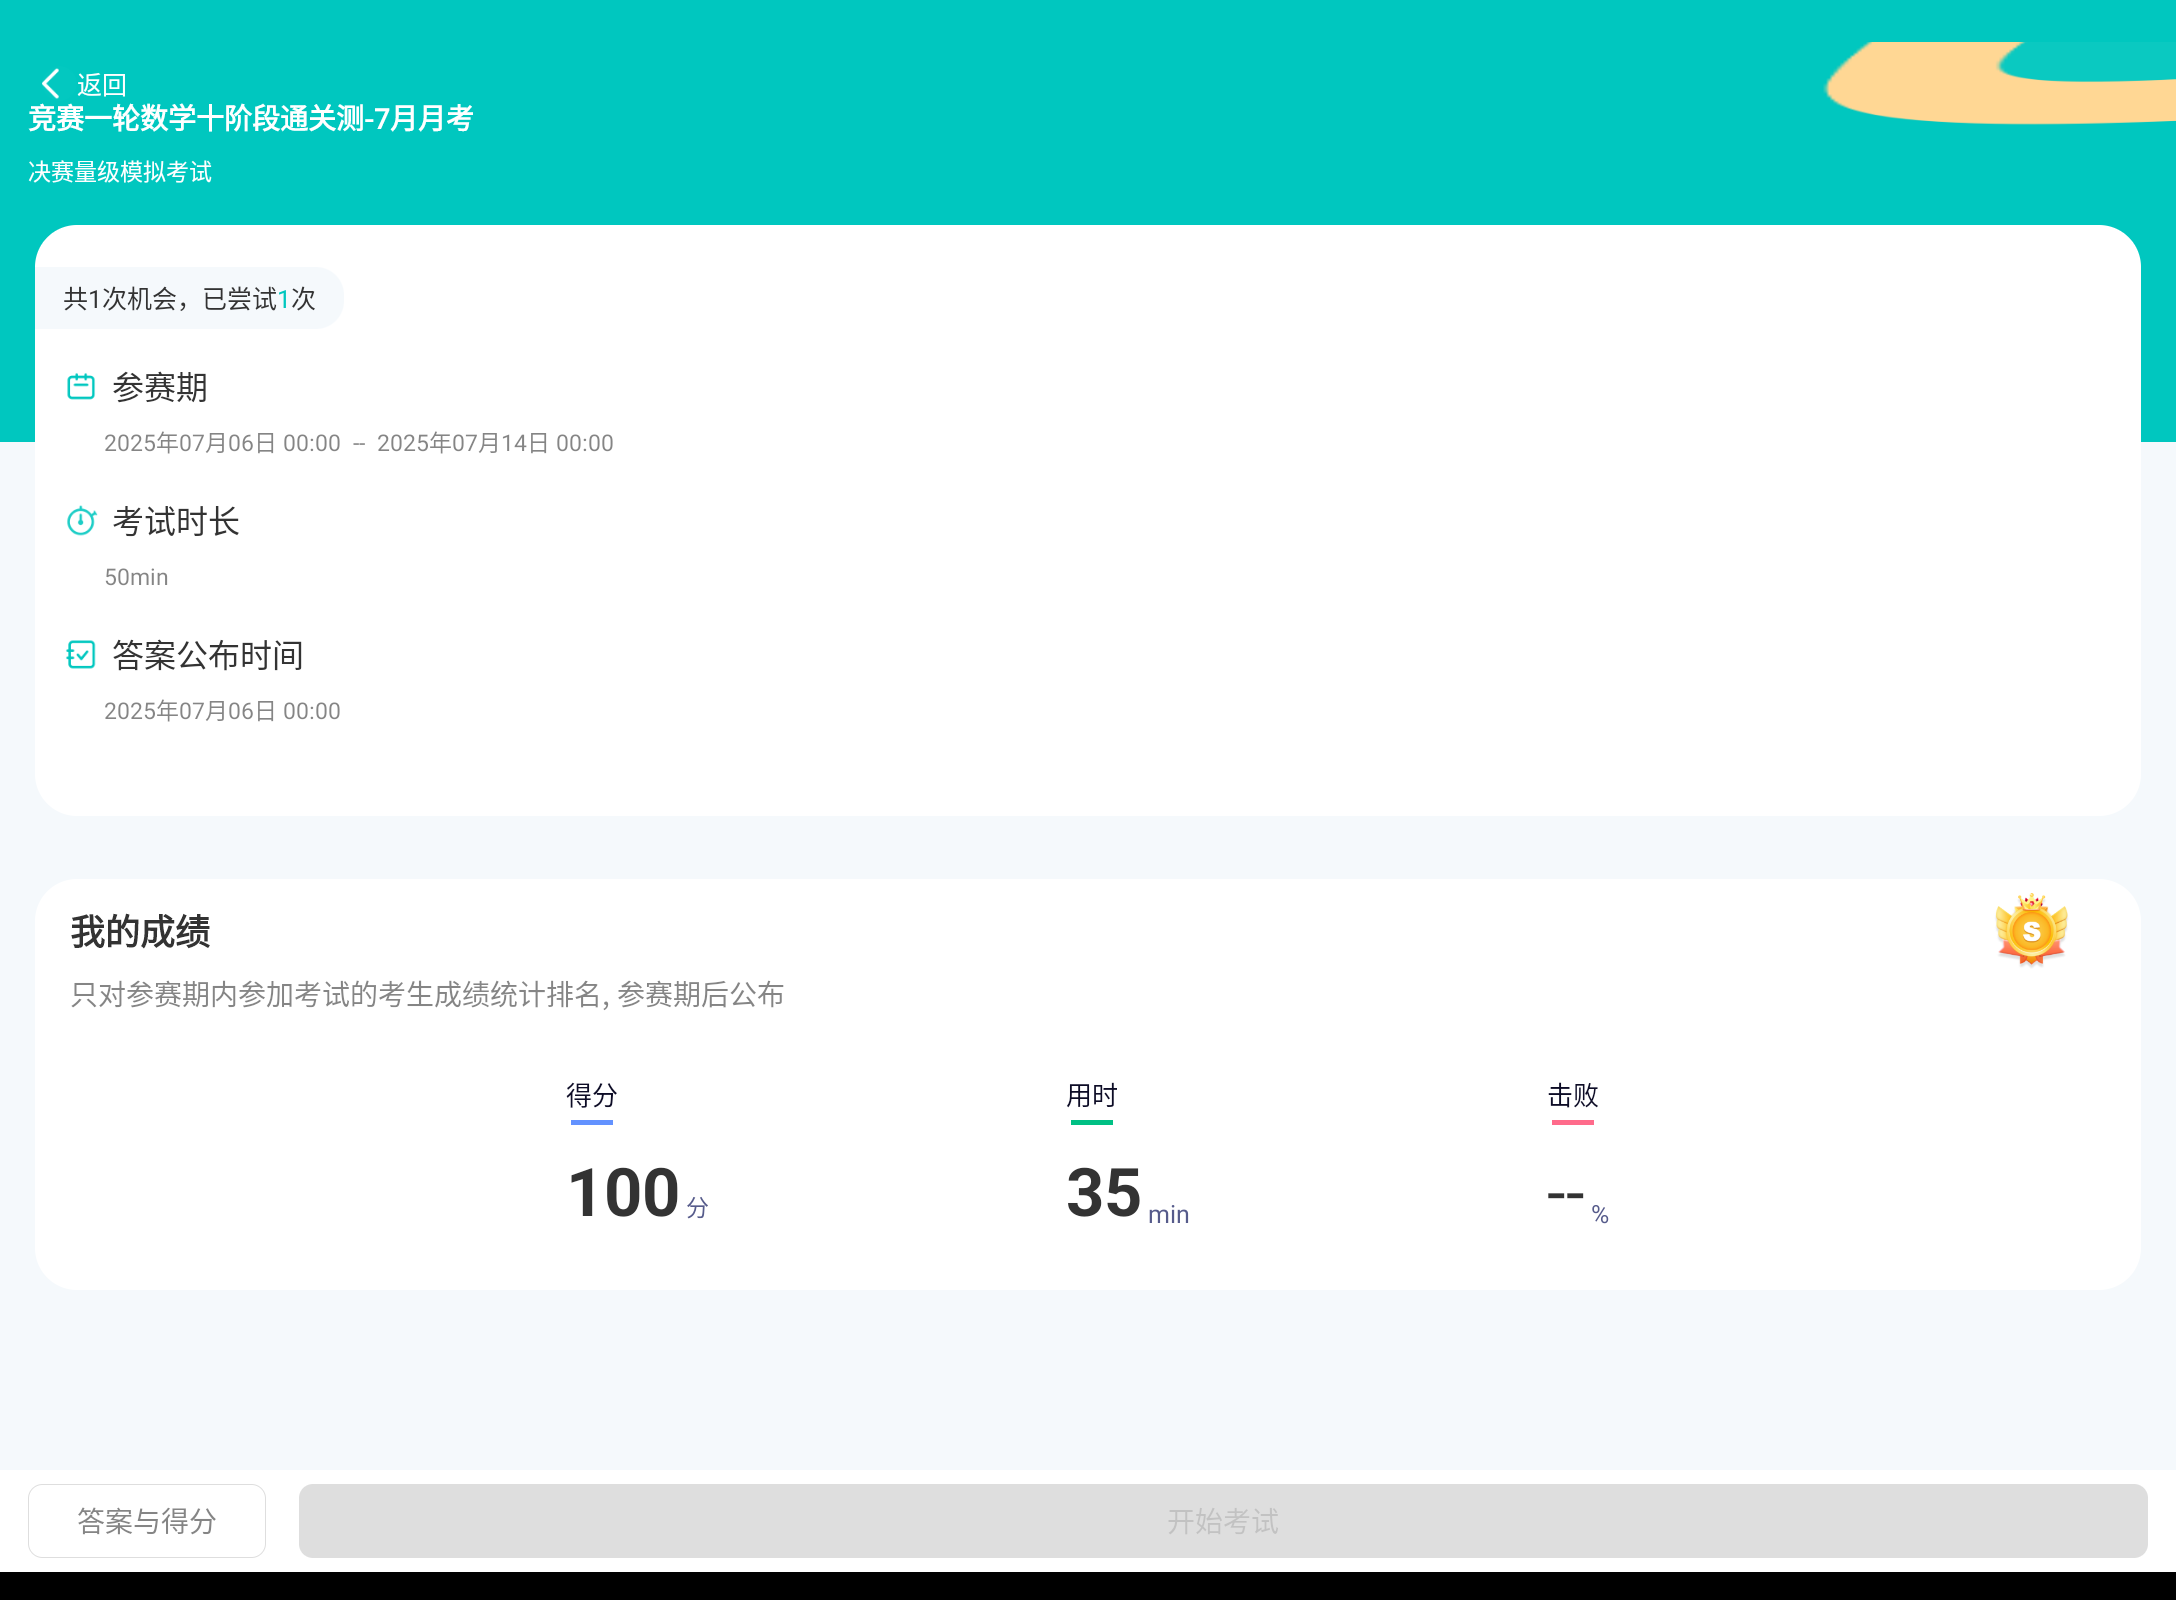Click the 50min exam duration text
The width and height of the screenshot is (2176, 1600).
click(137, 577)
